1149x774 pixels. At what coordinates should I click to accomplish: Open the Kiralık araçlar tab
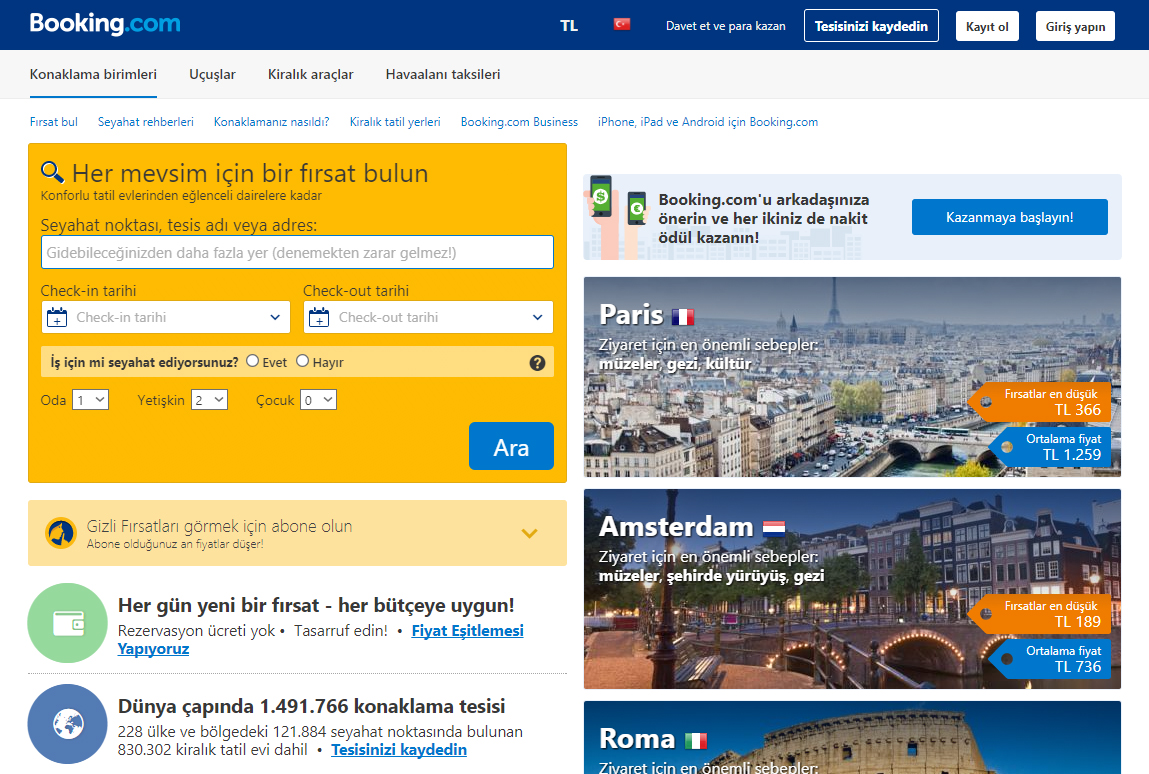[x=311, y=74]
